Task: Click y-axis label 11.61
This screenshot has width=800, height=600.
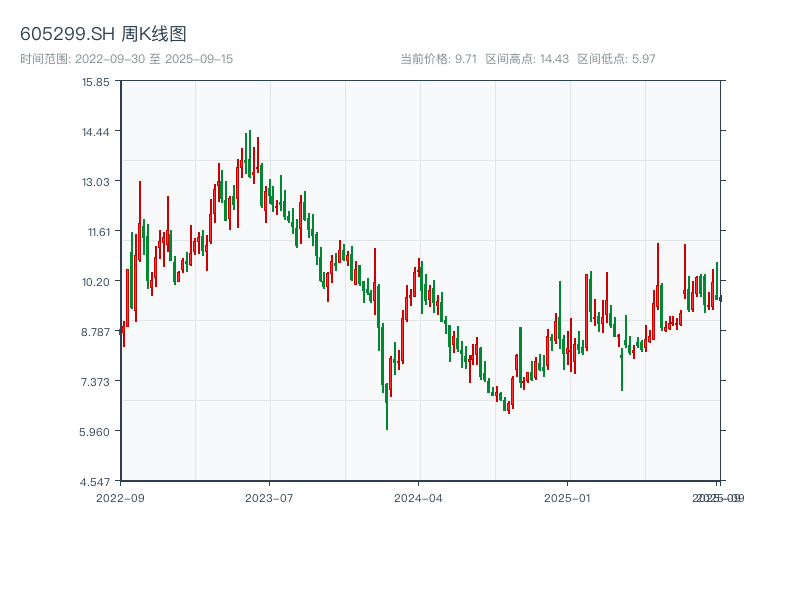Action: [98, 232]
